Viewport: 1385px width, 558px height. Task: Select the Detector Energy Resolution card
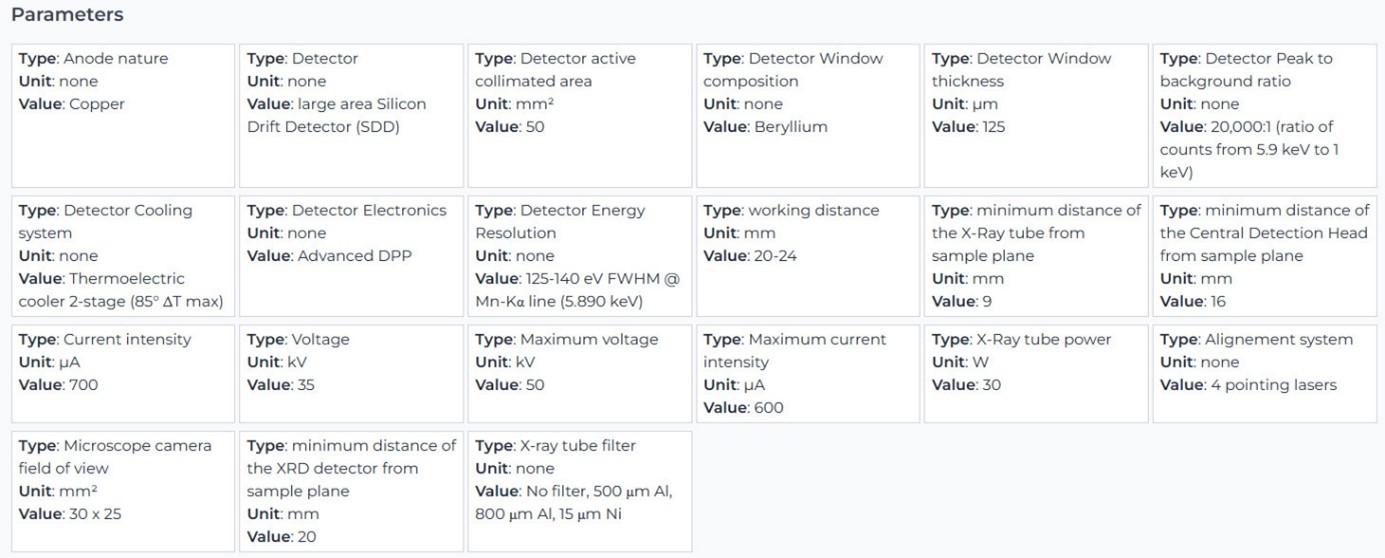pyautogui.click(x=579, y=256)
